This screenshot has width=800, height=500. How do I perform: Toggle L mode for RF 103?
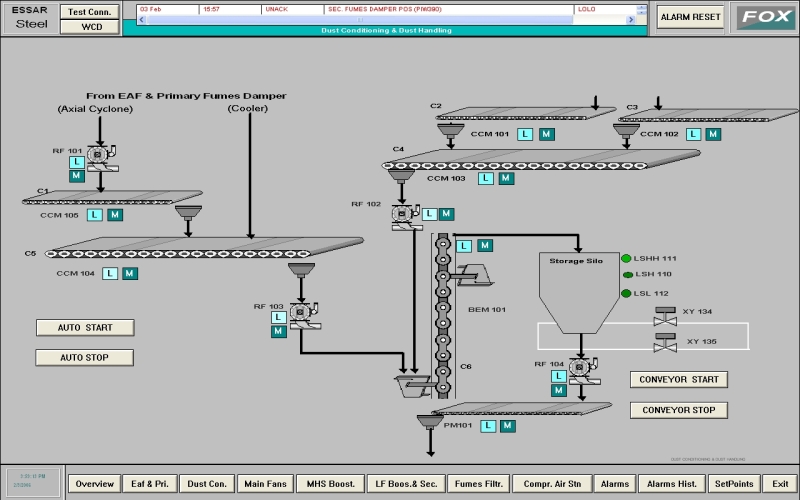click(278, 317)
